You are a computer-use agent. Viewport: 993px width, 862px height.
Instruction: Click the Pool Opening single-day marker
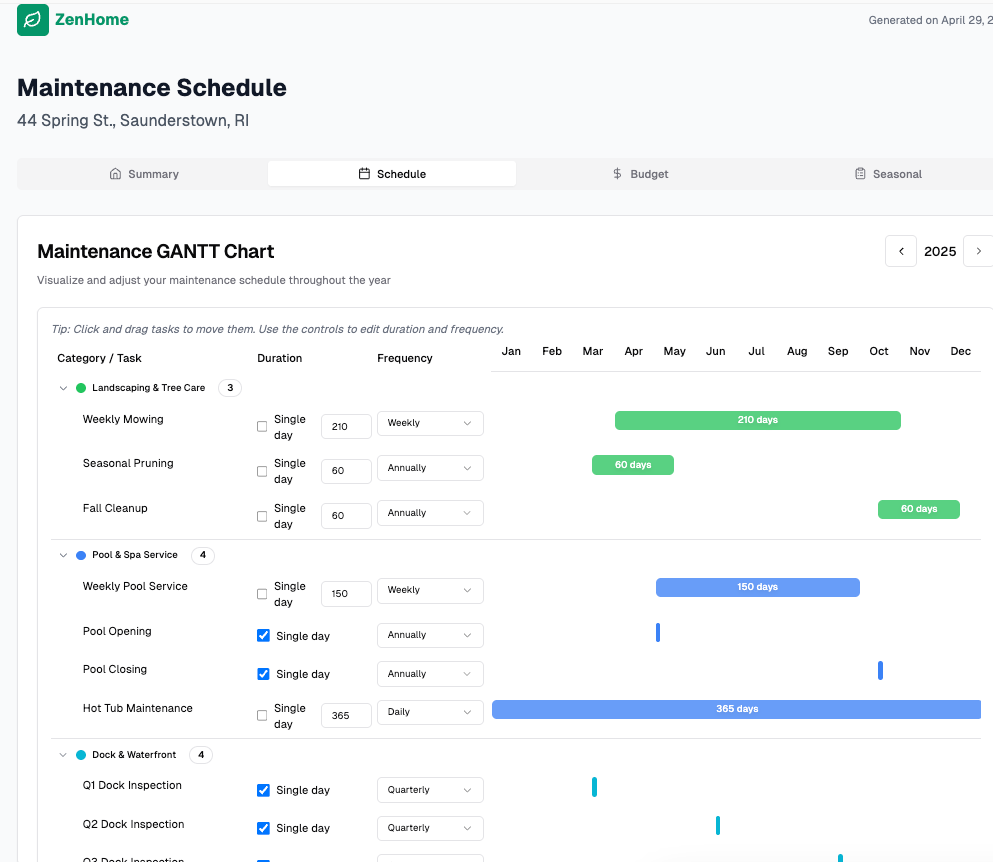tap(658, 632)
